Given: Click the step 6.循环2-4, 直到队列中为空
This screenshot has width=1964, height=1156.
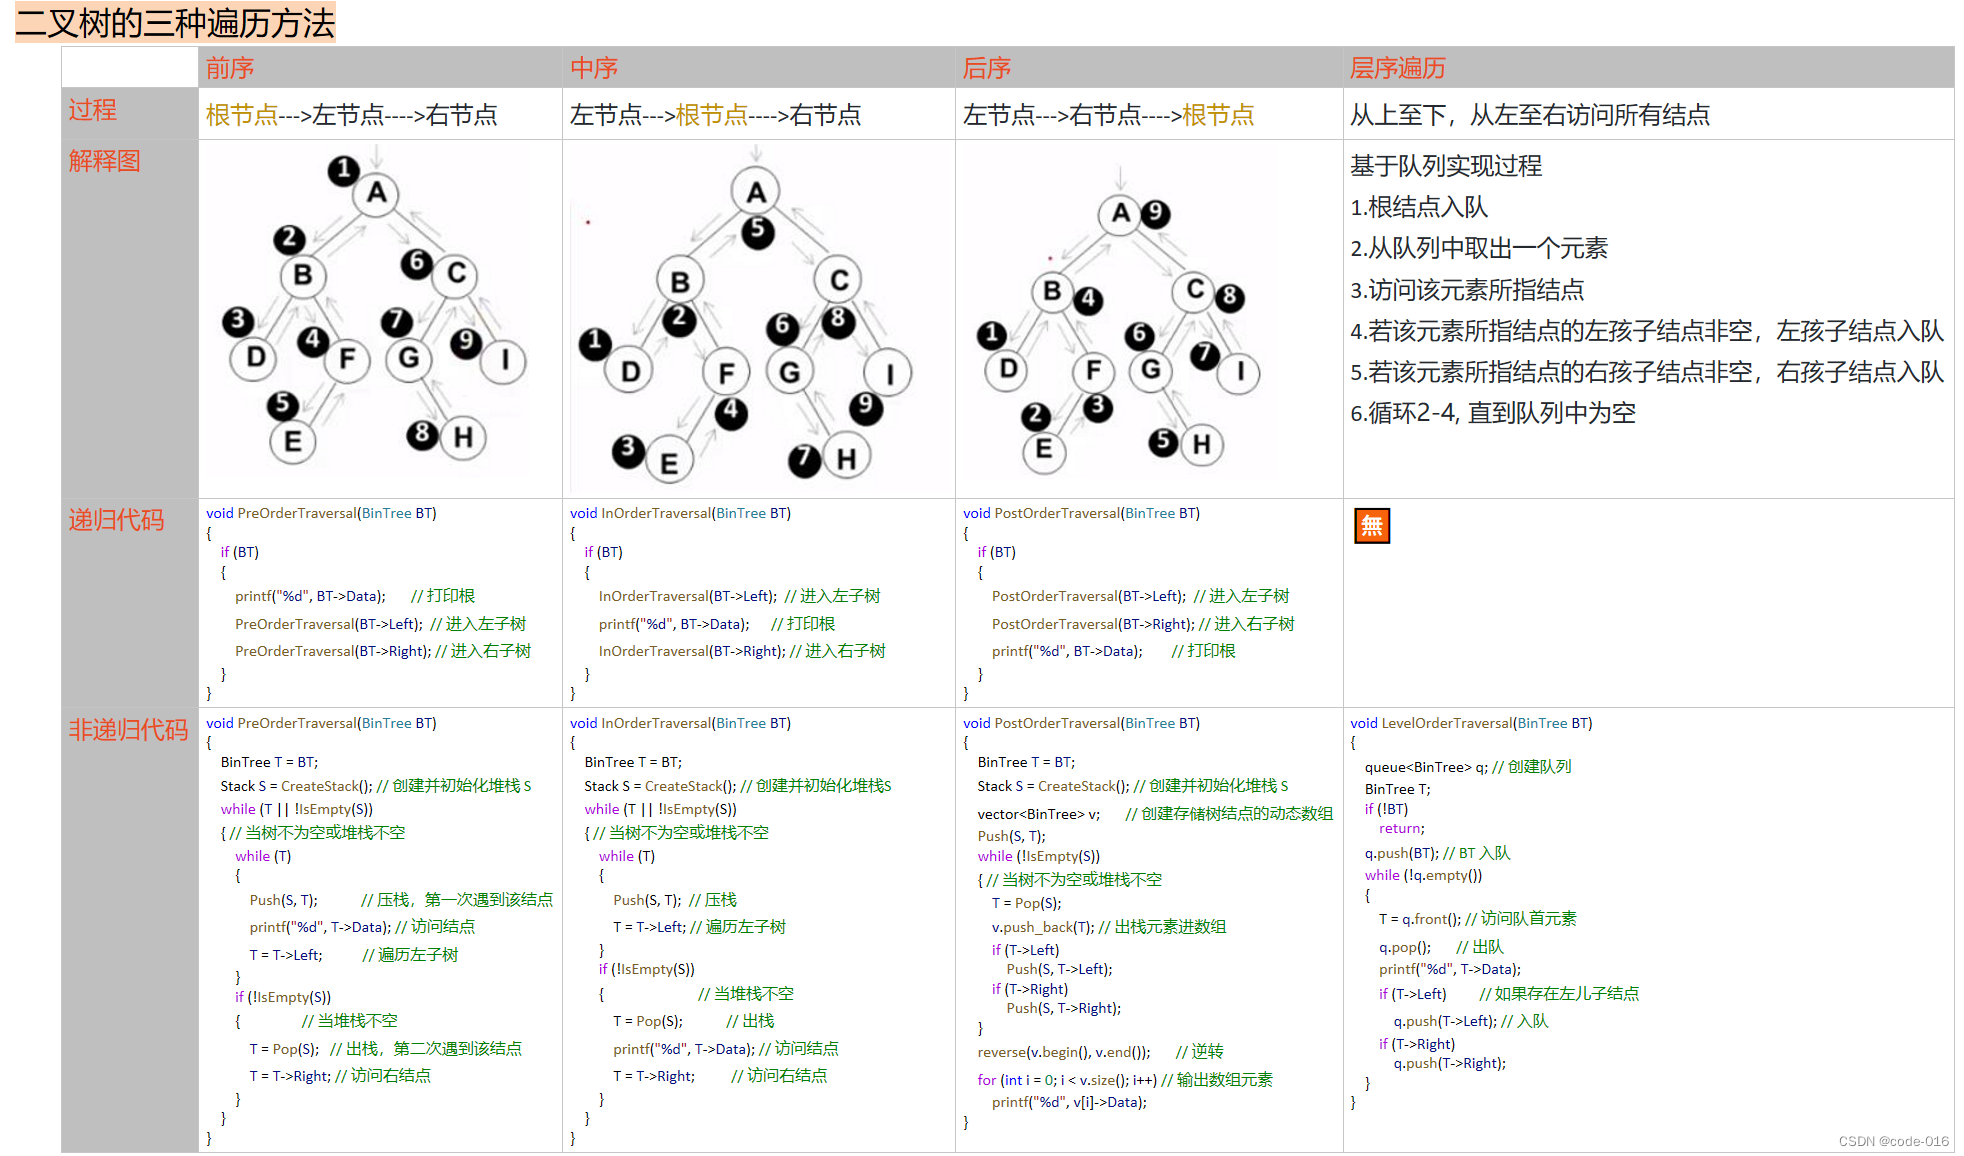Looking at the screenshot, I should coord(1493,413).
